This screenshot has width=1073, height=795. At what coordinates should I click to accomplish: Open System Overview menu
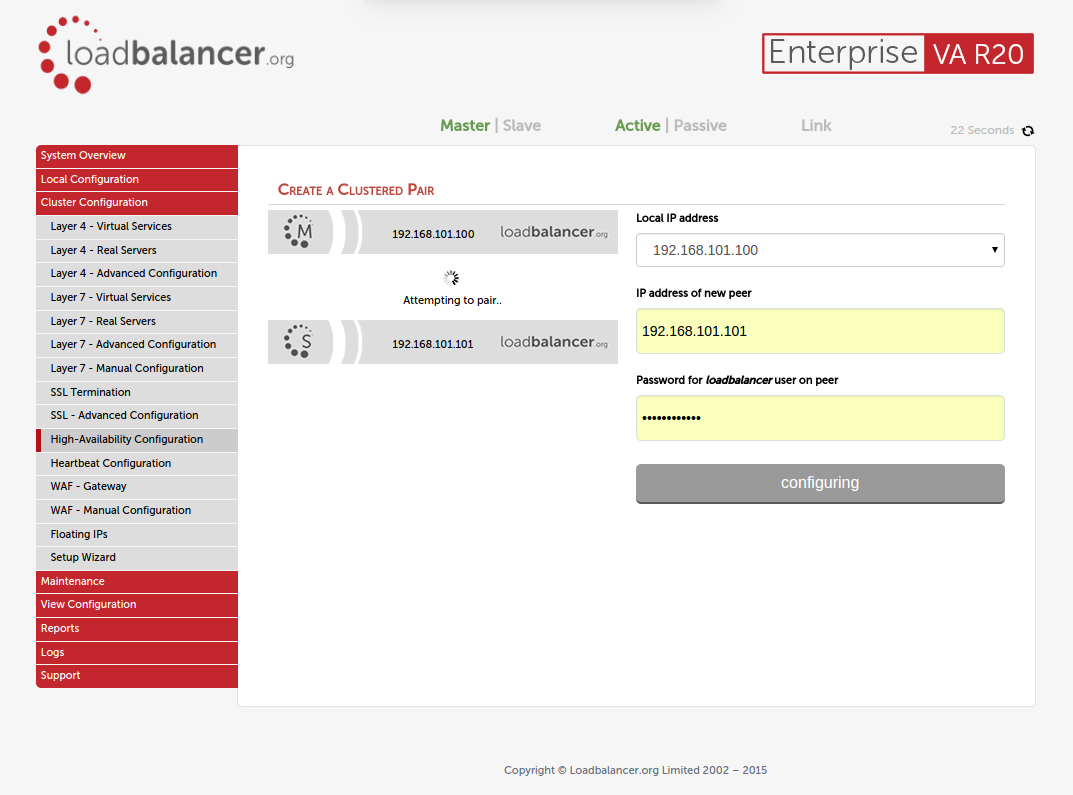tap(137, 156)
